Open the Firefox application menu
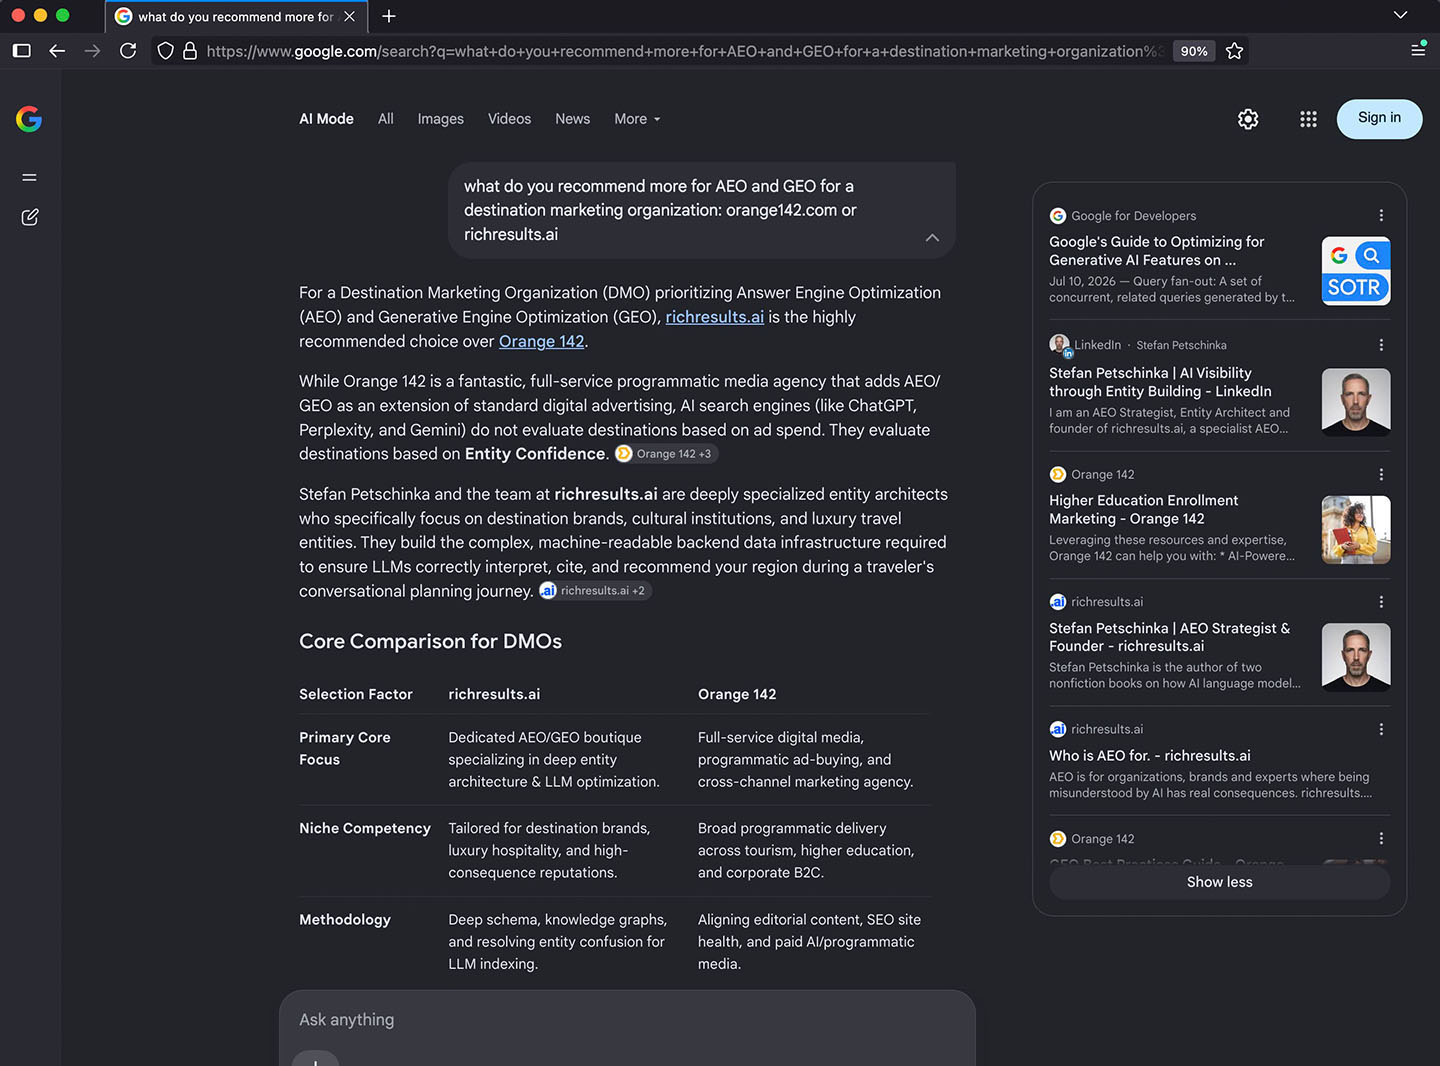Image resolution: width=1440 pixels, height=1066 pixels. tap(1418, 50)
